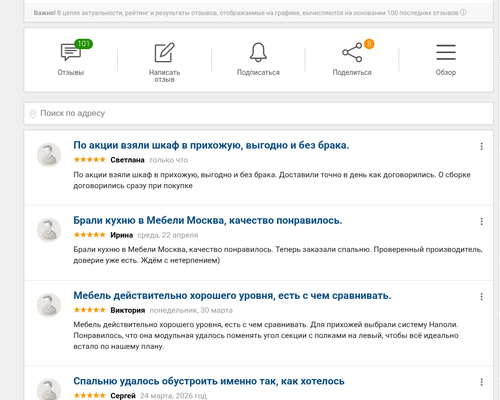Open review titled По акции взяли шкаф
Screen dimensions: 500x400
coord(211,145)
